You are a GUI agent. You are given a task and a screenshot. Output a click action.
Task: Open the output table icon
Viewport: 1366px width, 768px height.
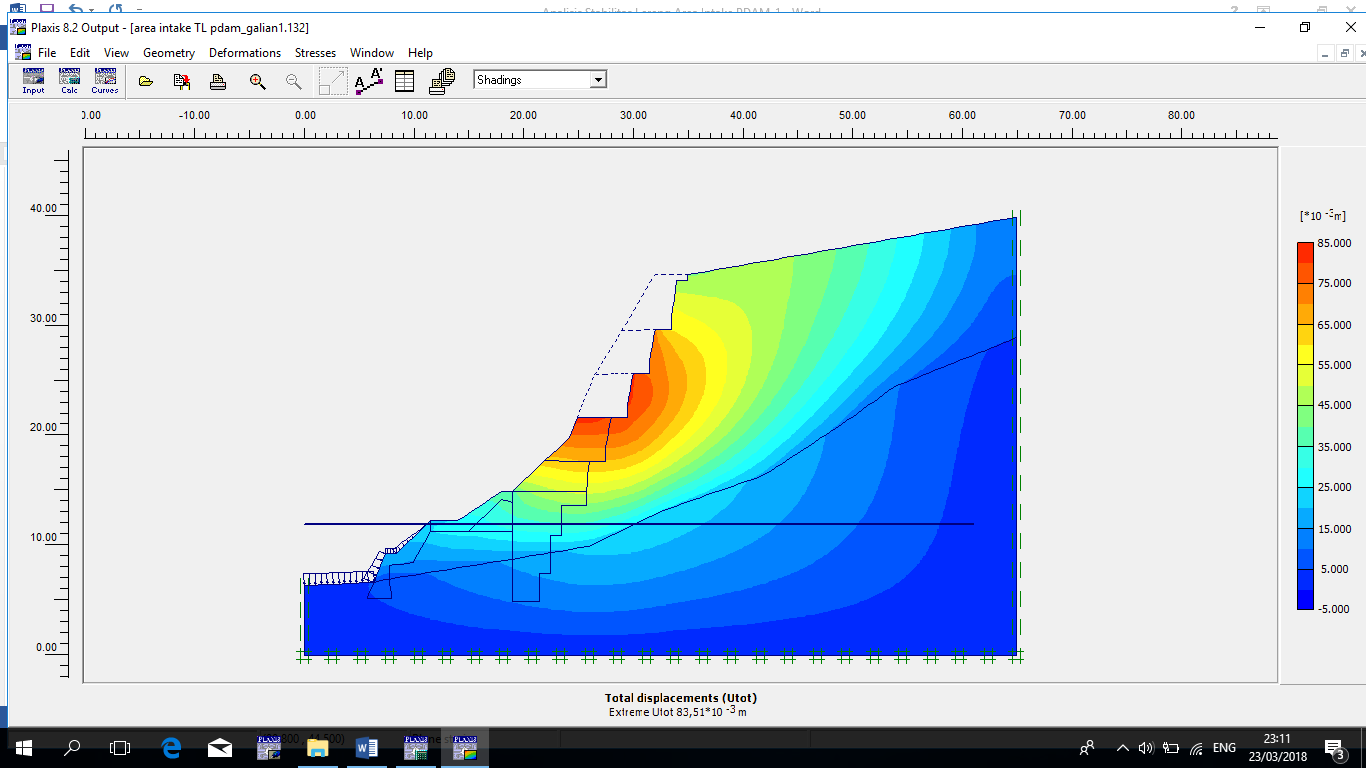[404, 80]
